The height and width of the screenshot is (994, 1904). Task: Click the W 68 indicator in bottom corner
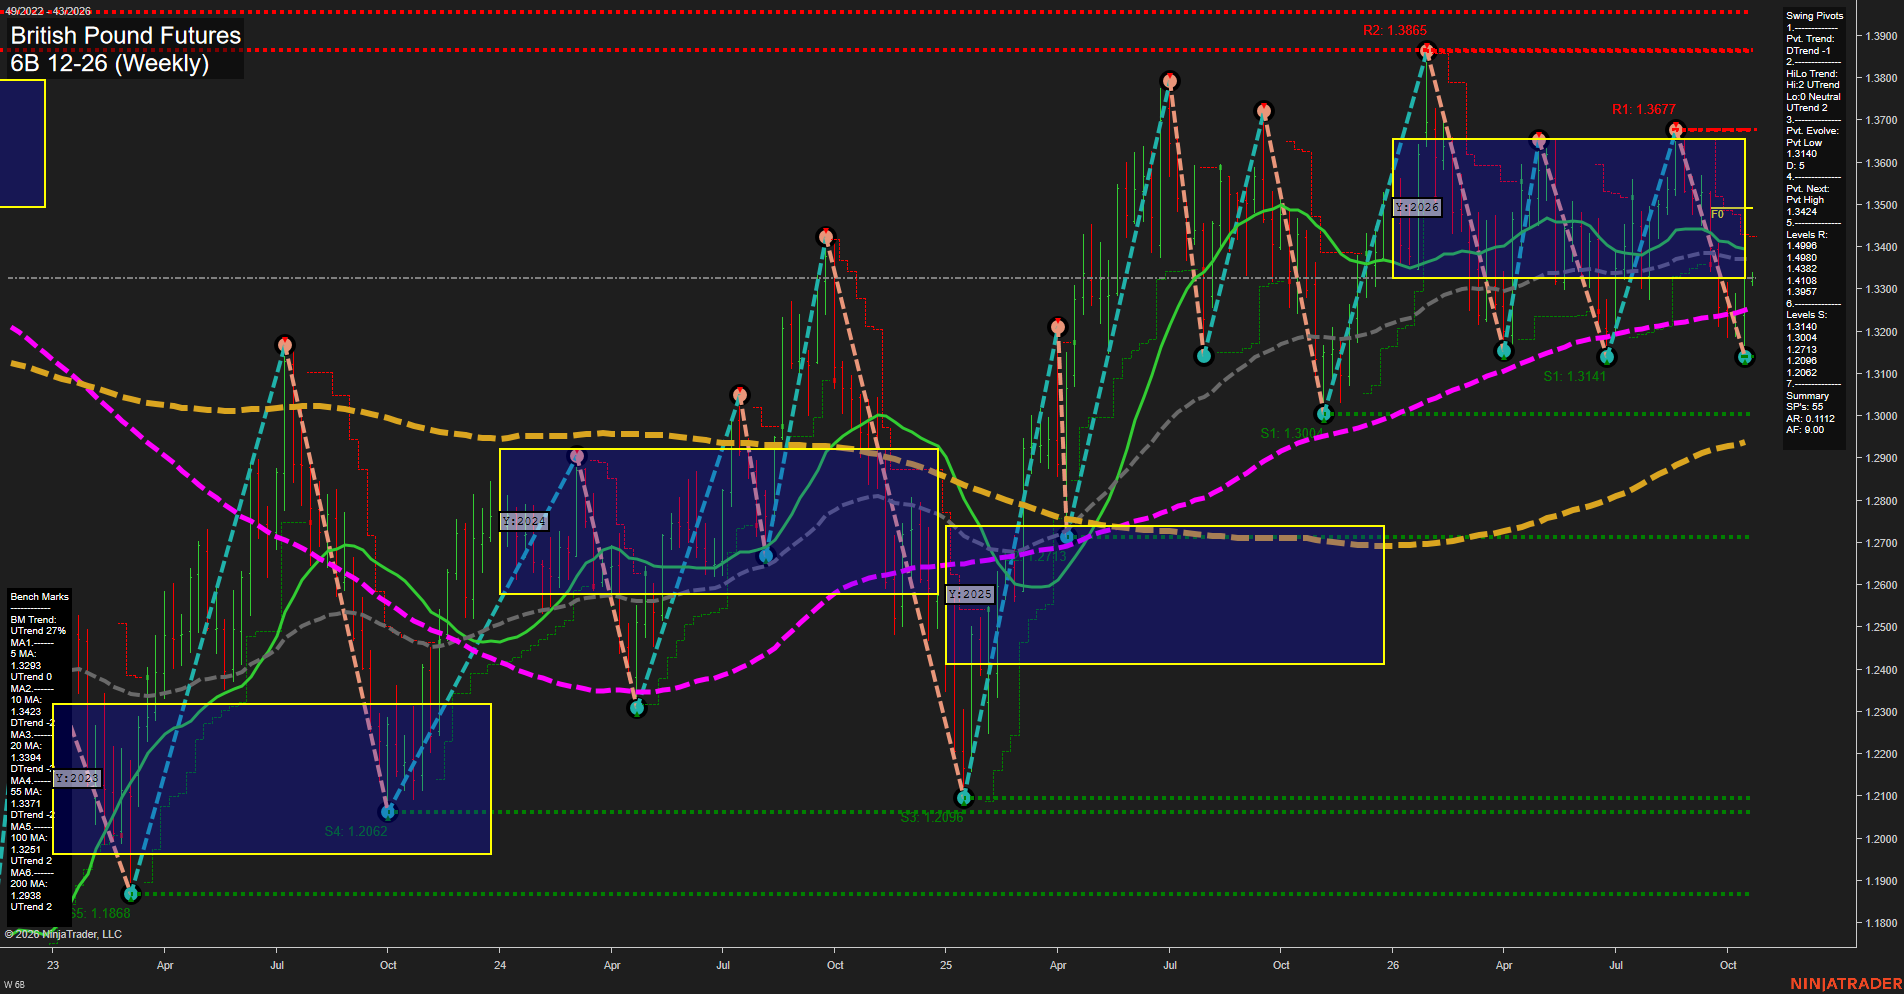coord(14,985)
